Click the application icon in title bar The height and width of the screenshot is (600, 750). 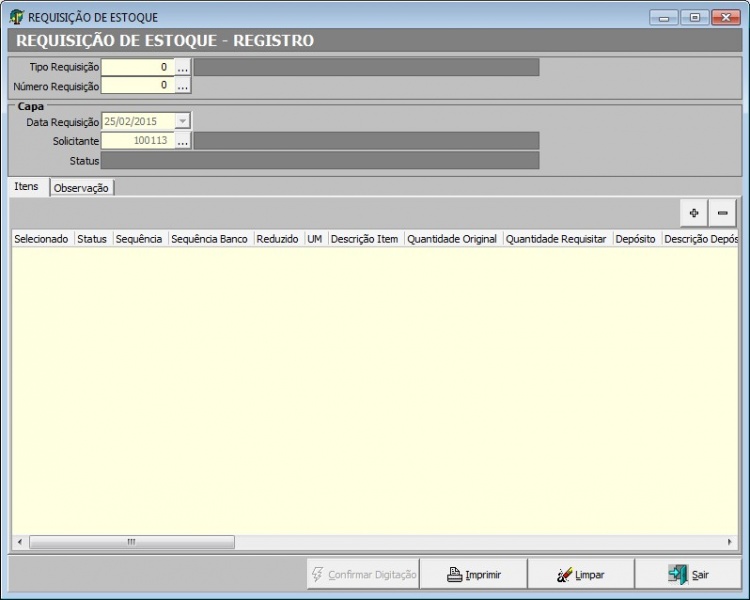16,17
